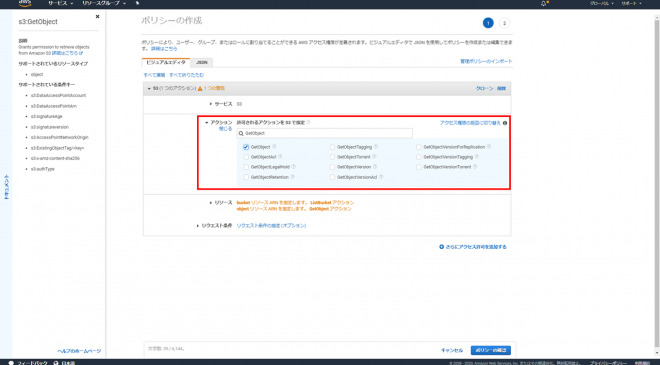Check the GetObjectVersion checkbox

coord(333,167)
